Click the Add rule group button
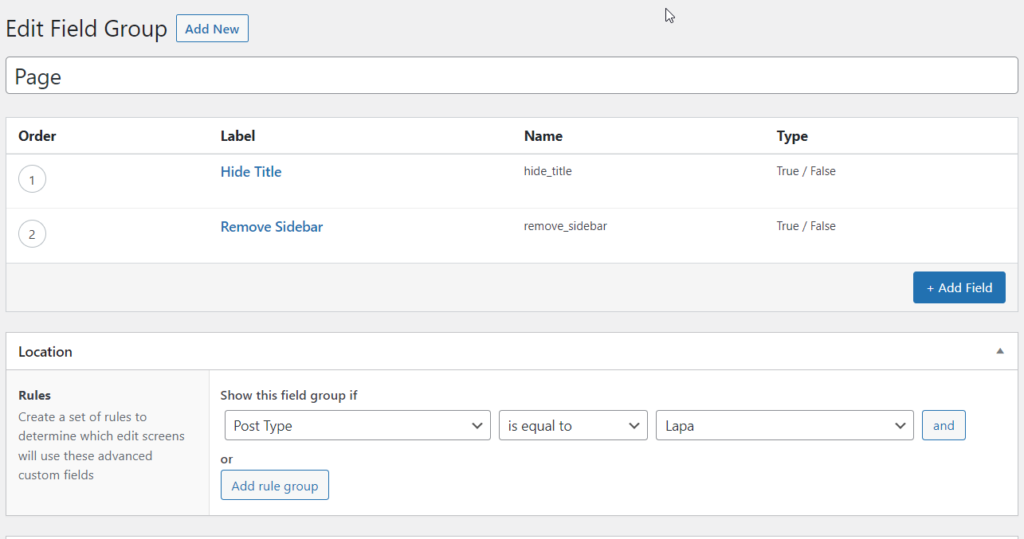The height and width of the screenshot is (539, 1024). 275,486
